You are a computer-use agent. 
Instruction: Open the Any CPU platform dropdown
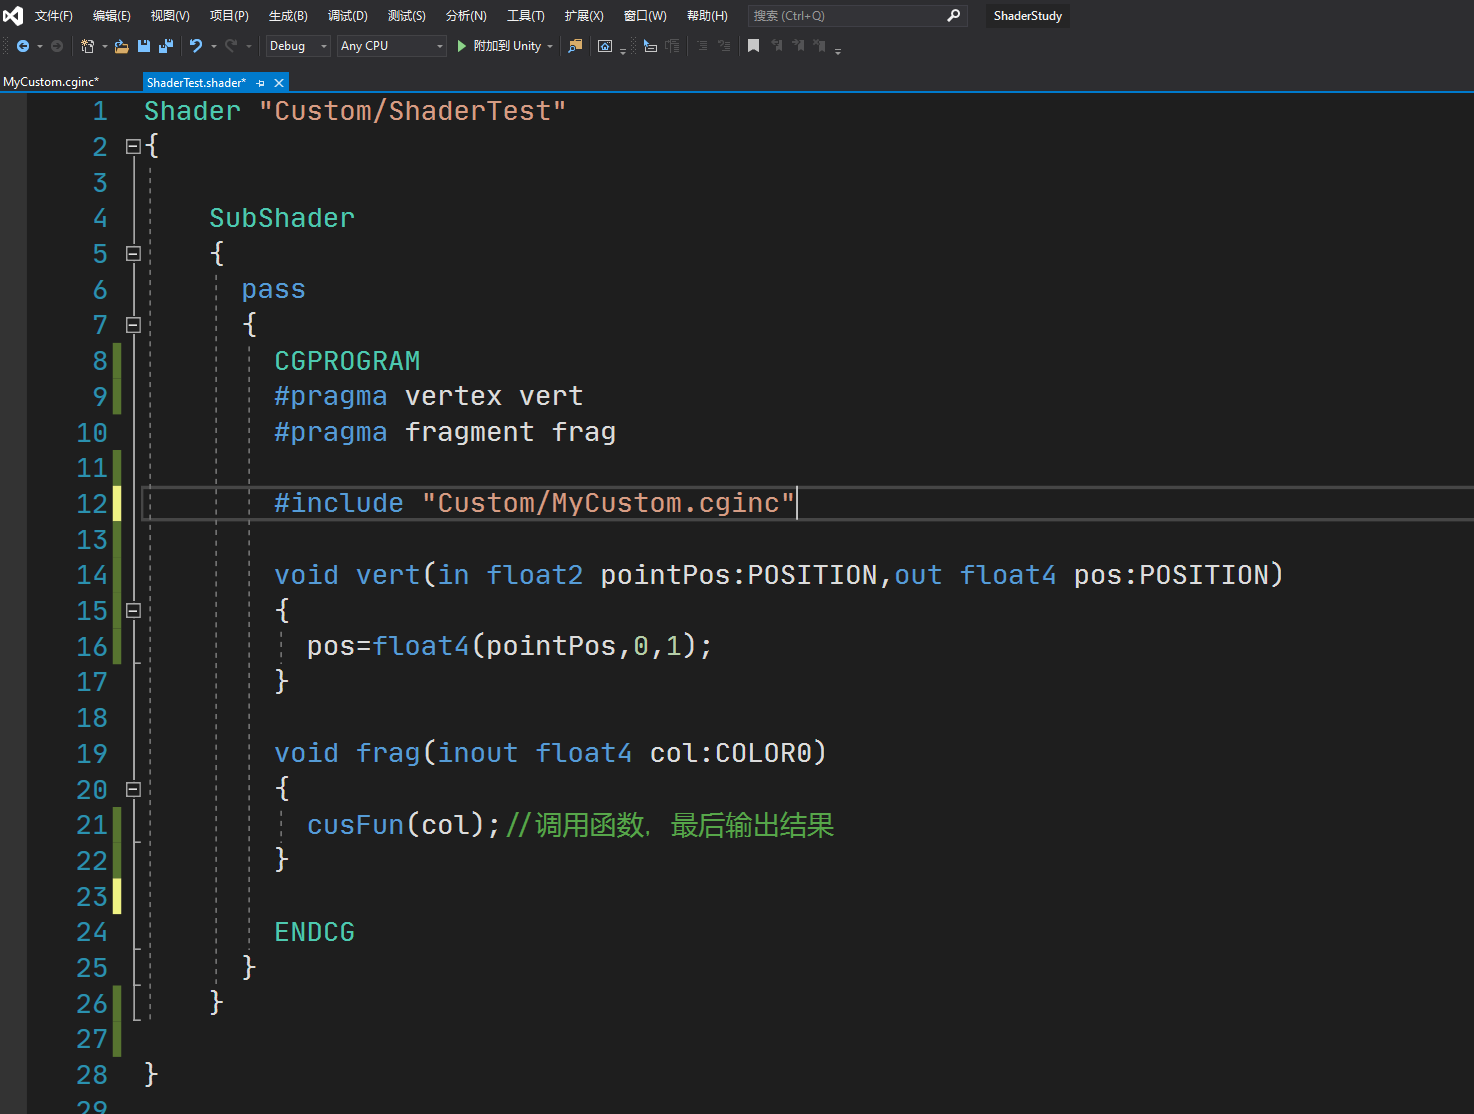[x=391, y=46]
